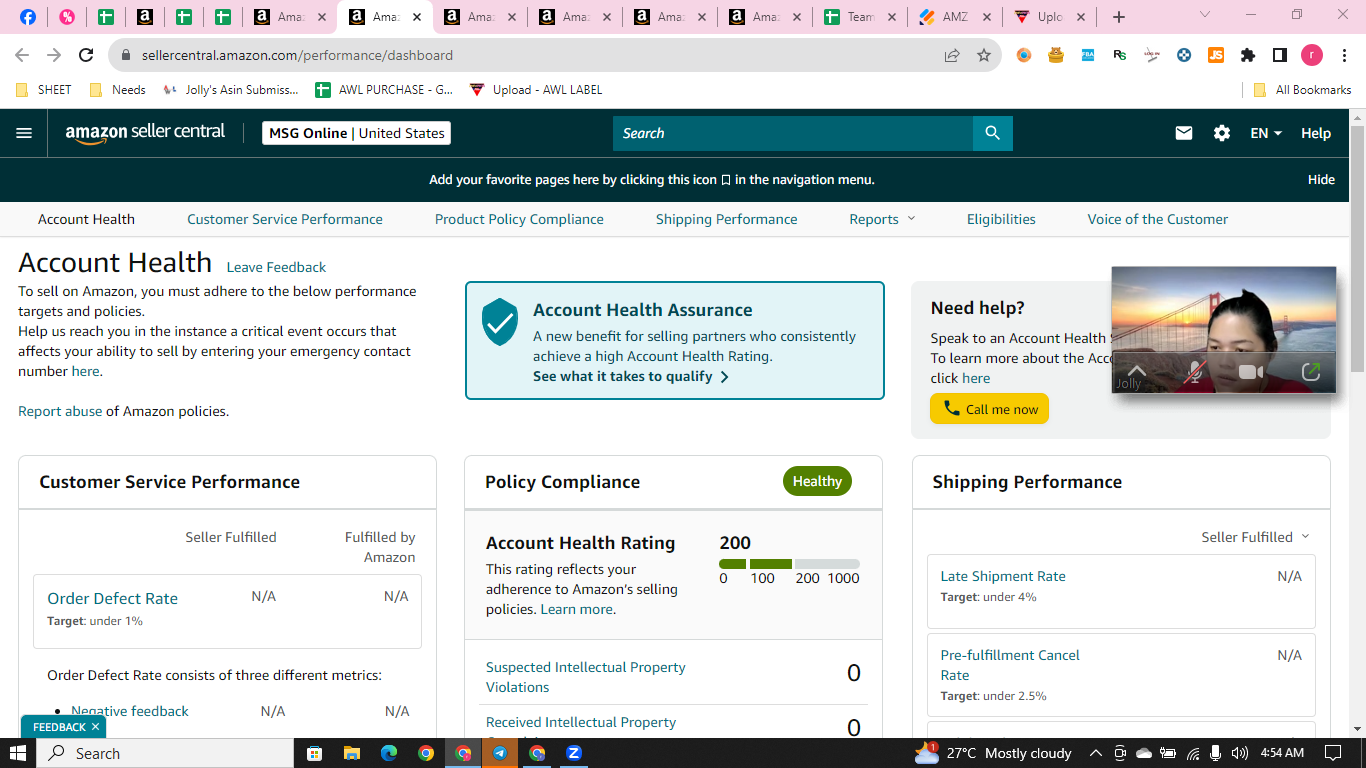Open the system volume speaker icon
The width and height of the screenshot is (1366, 768).
tap(1240, 753)
